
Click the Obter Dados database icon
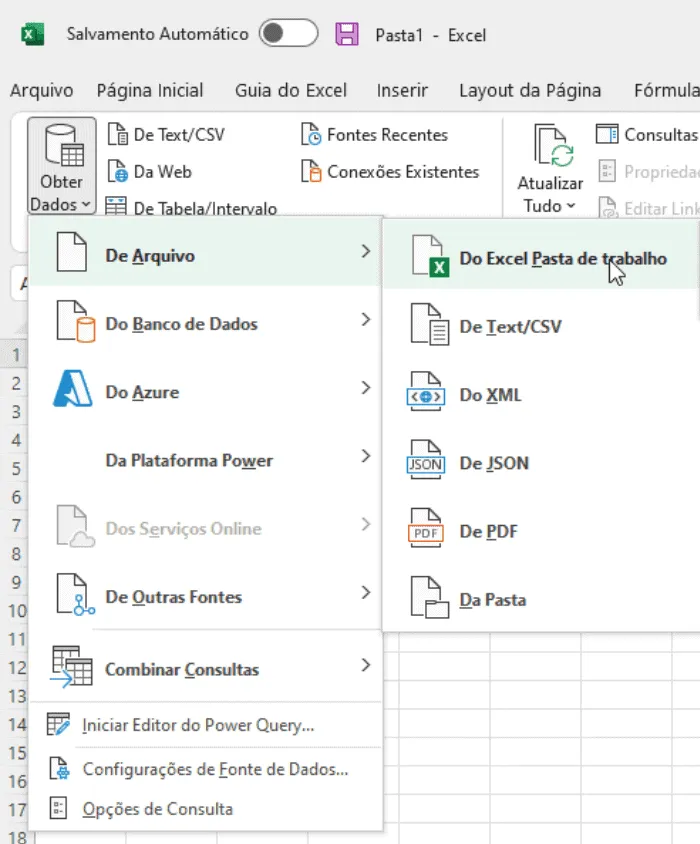[64, 145]
